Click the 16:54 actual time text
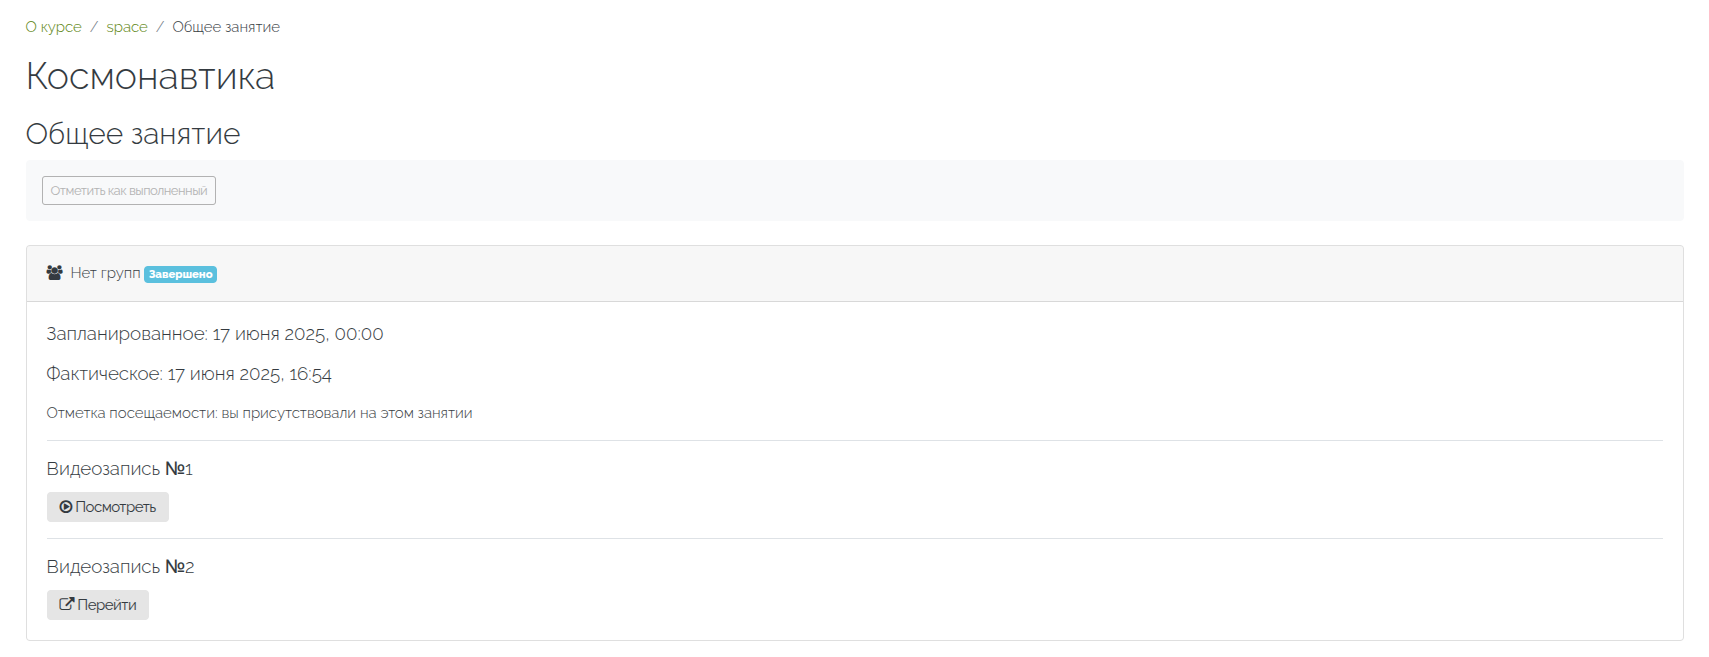 tap(310, 374)
